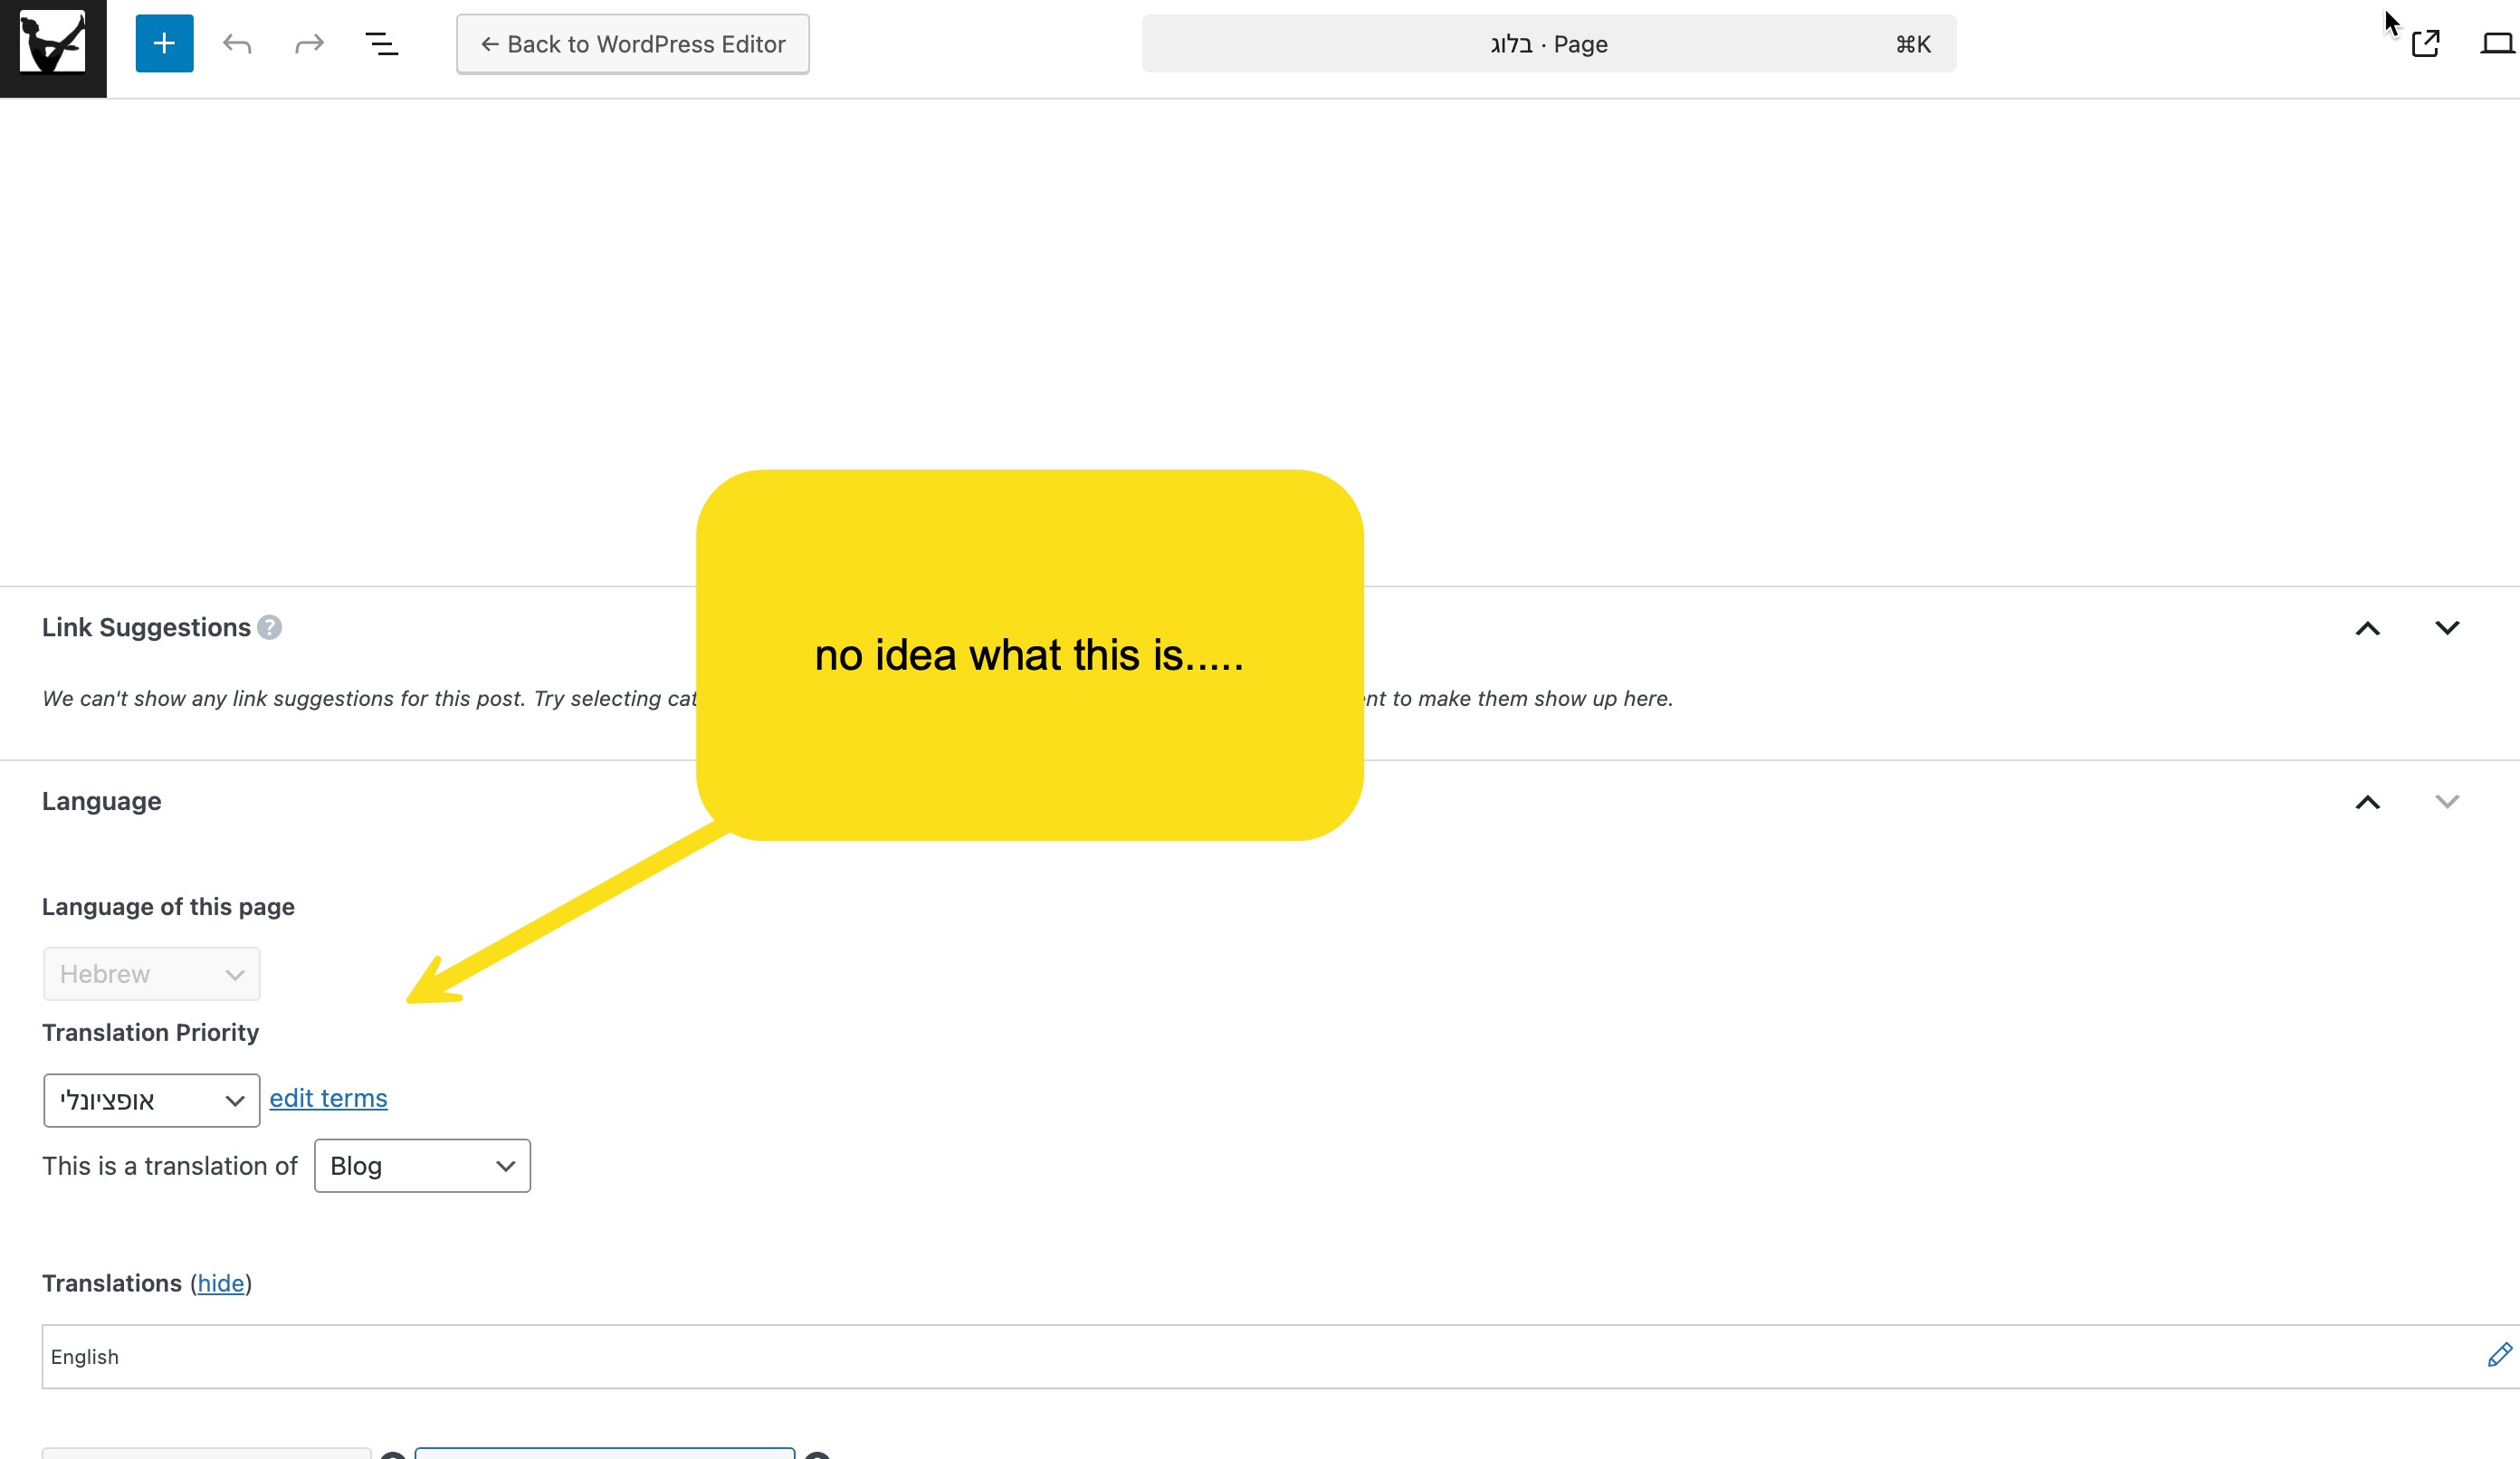The image size is (2520, 1459).
Task: Click the site logo icon
Action: 53,45
